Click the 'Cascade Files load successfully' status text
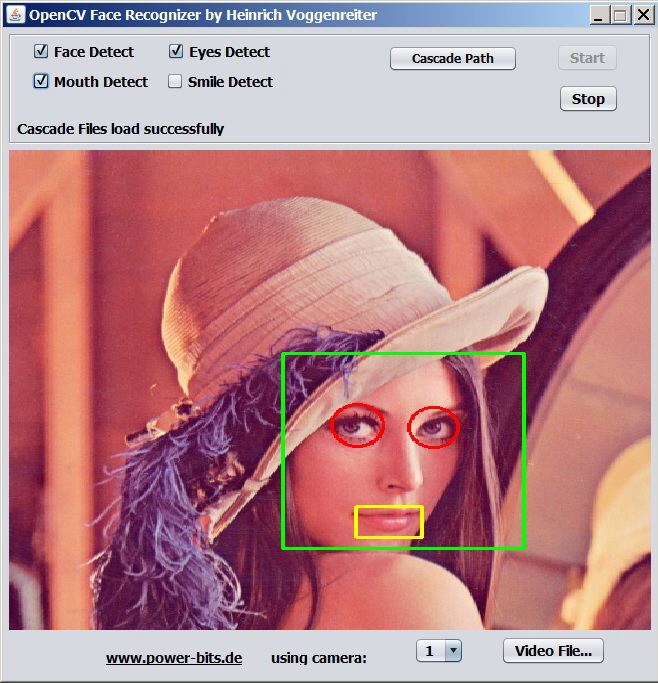Viewport: 658px width, 683px height. [121, 129]
